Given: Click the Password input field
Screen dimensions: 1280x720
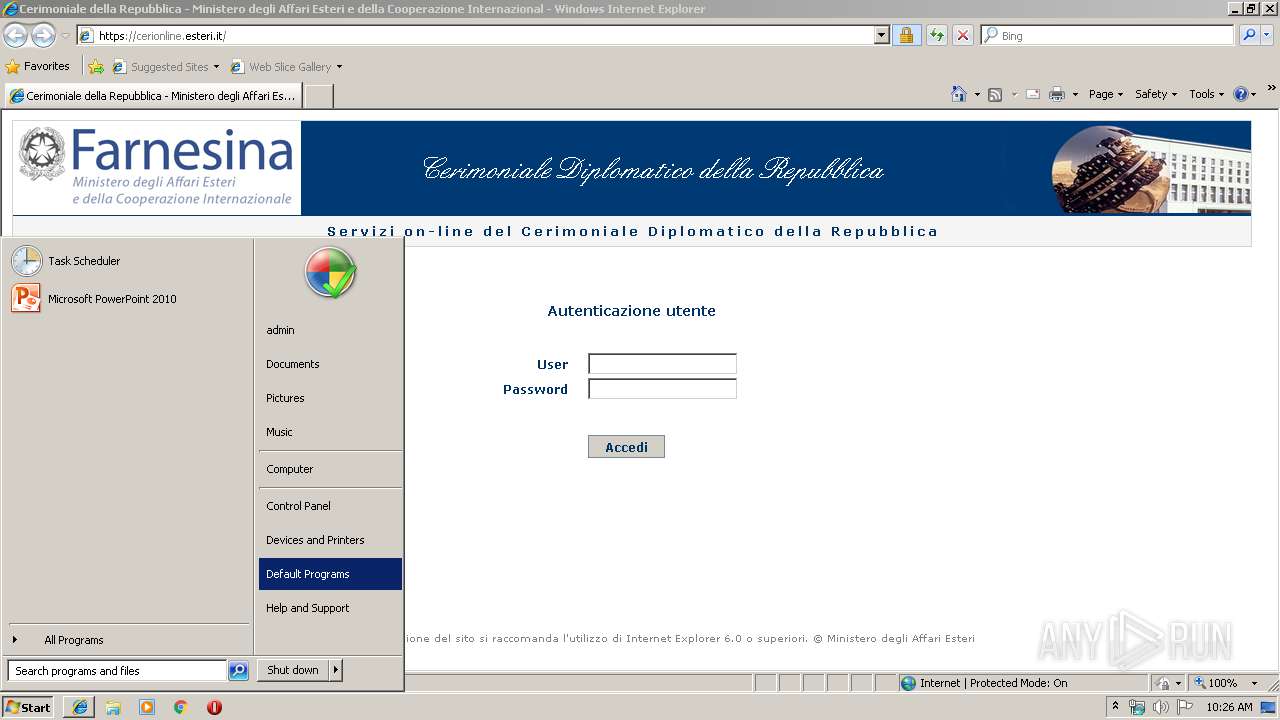Looking at the screenshot, I should 662,389.
